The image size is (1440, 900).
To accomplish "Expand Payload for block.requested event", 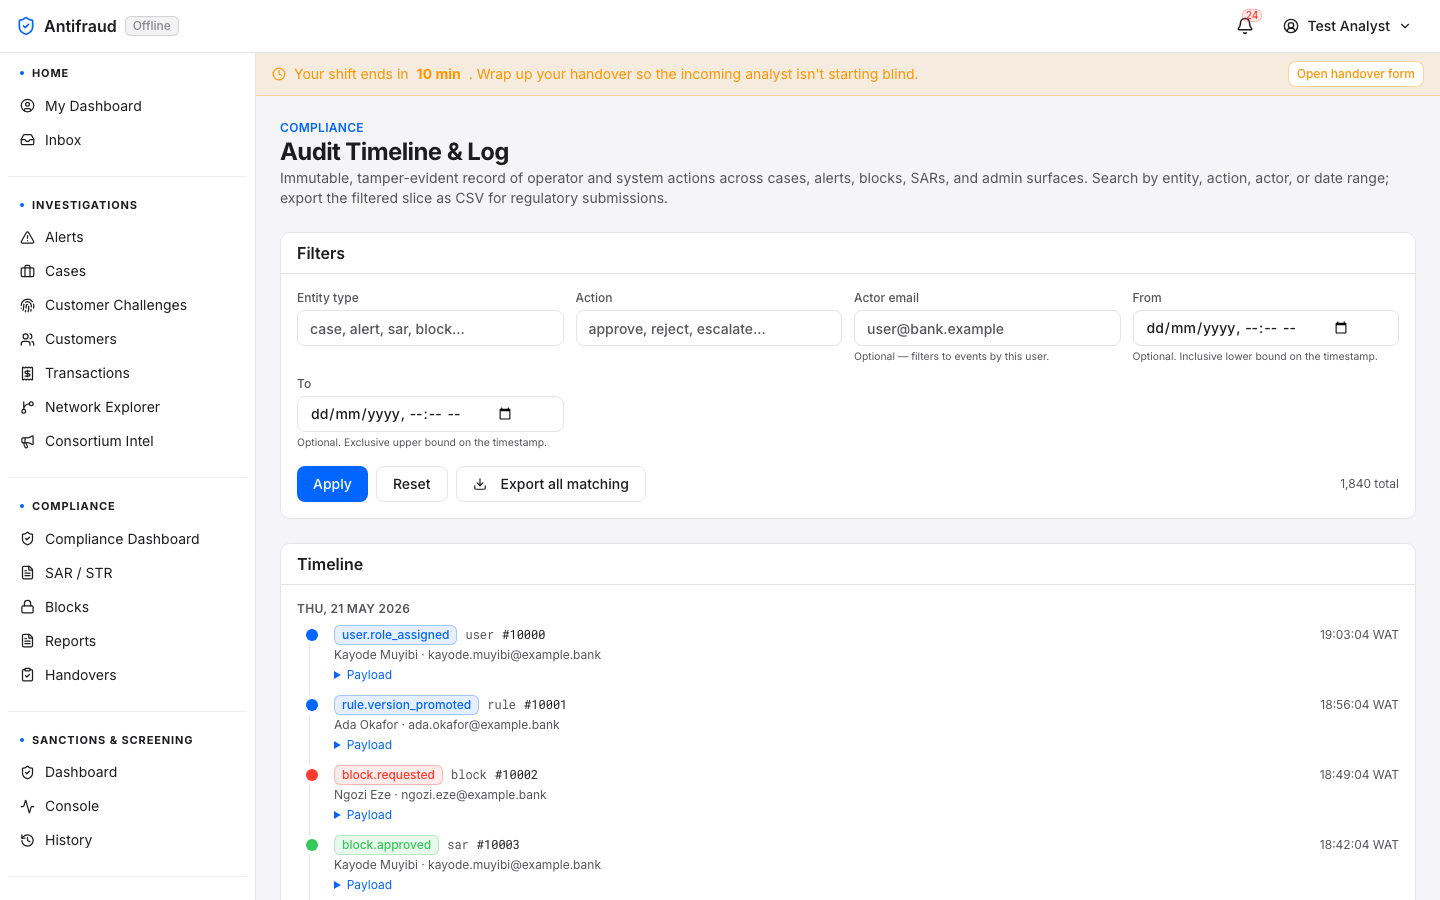I will click(363, 815).
